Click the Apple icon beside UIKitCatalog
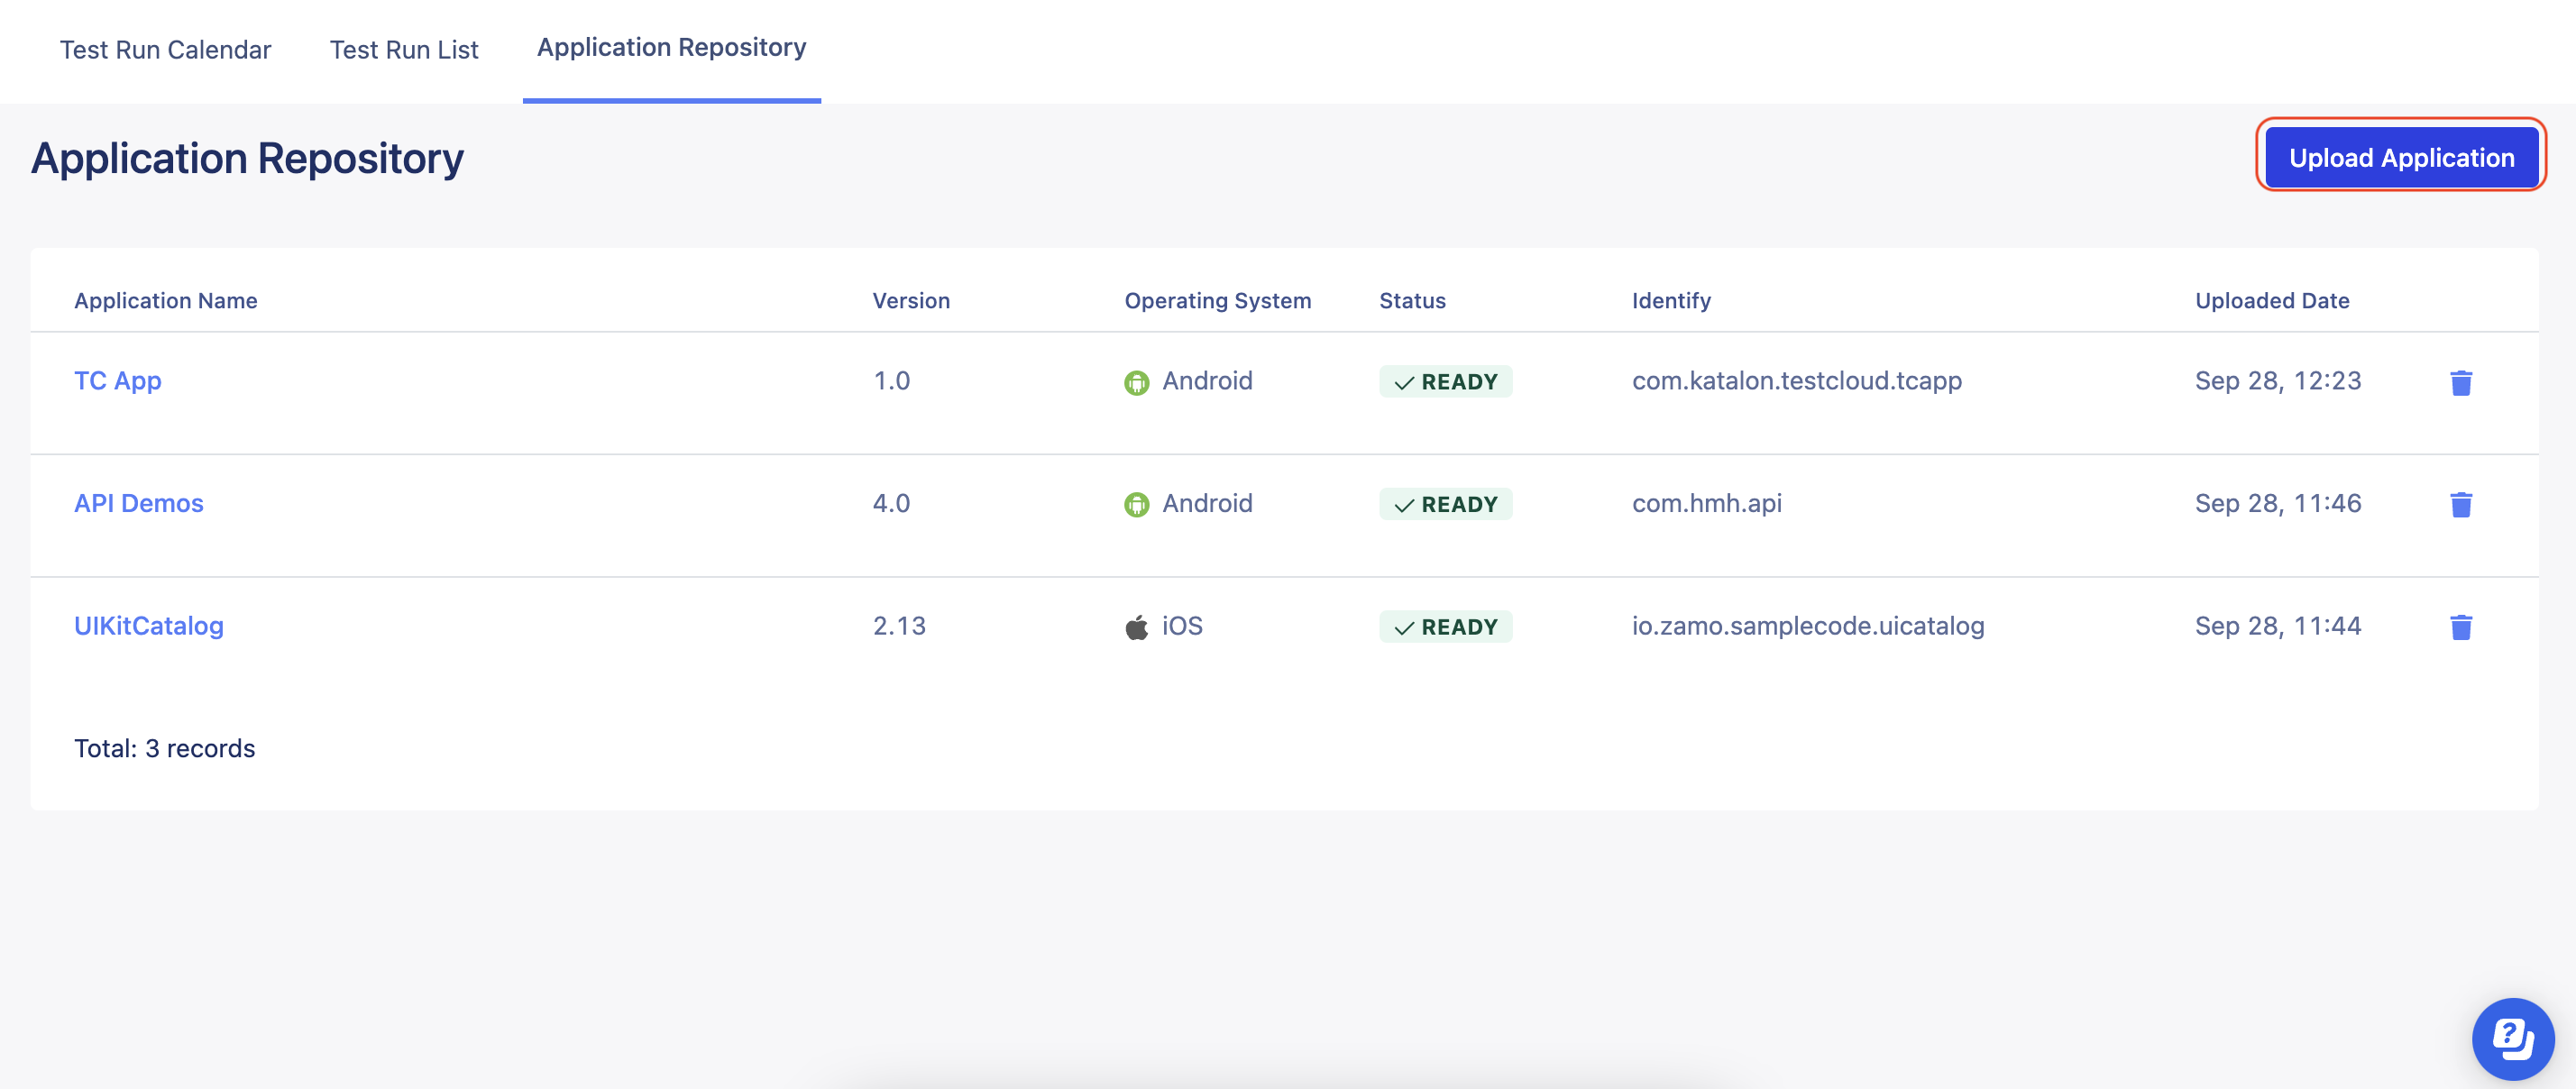The width and height of the screenshot is (2576, 1089). click(x=1137, y=625)
